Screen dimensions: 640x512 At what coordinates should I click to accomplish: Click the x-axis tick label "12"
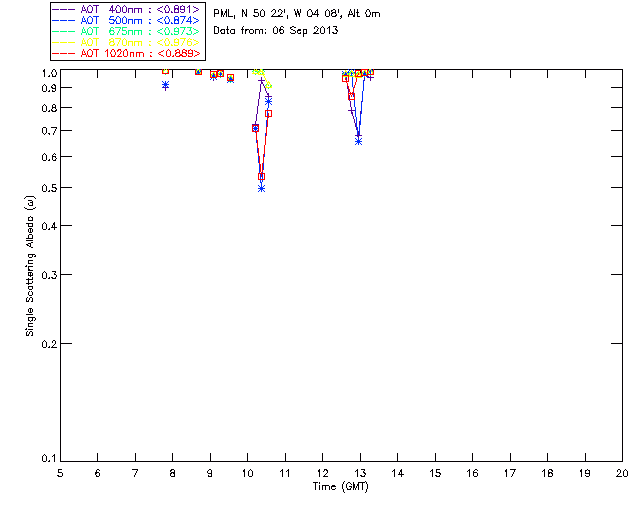coord(322,473)
